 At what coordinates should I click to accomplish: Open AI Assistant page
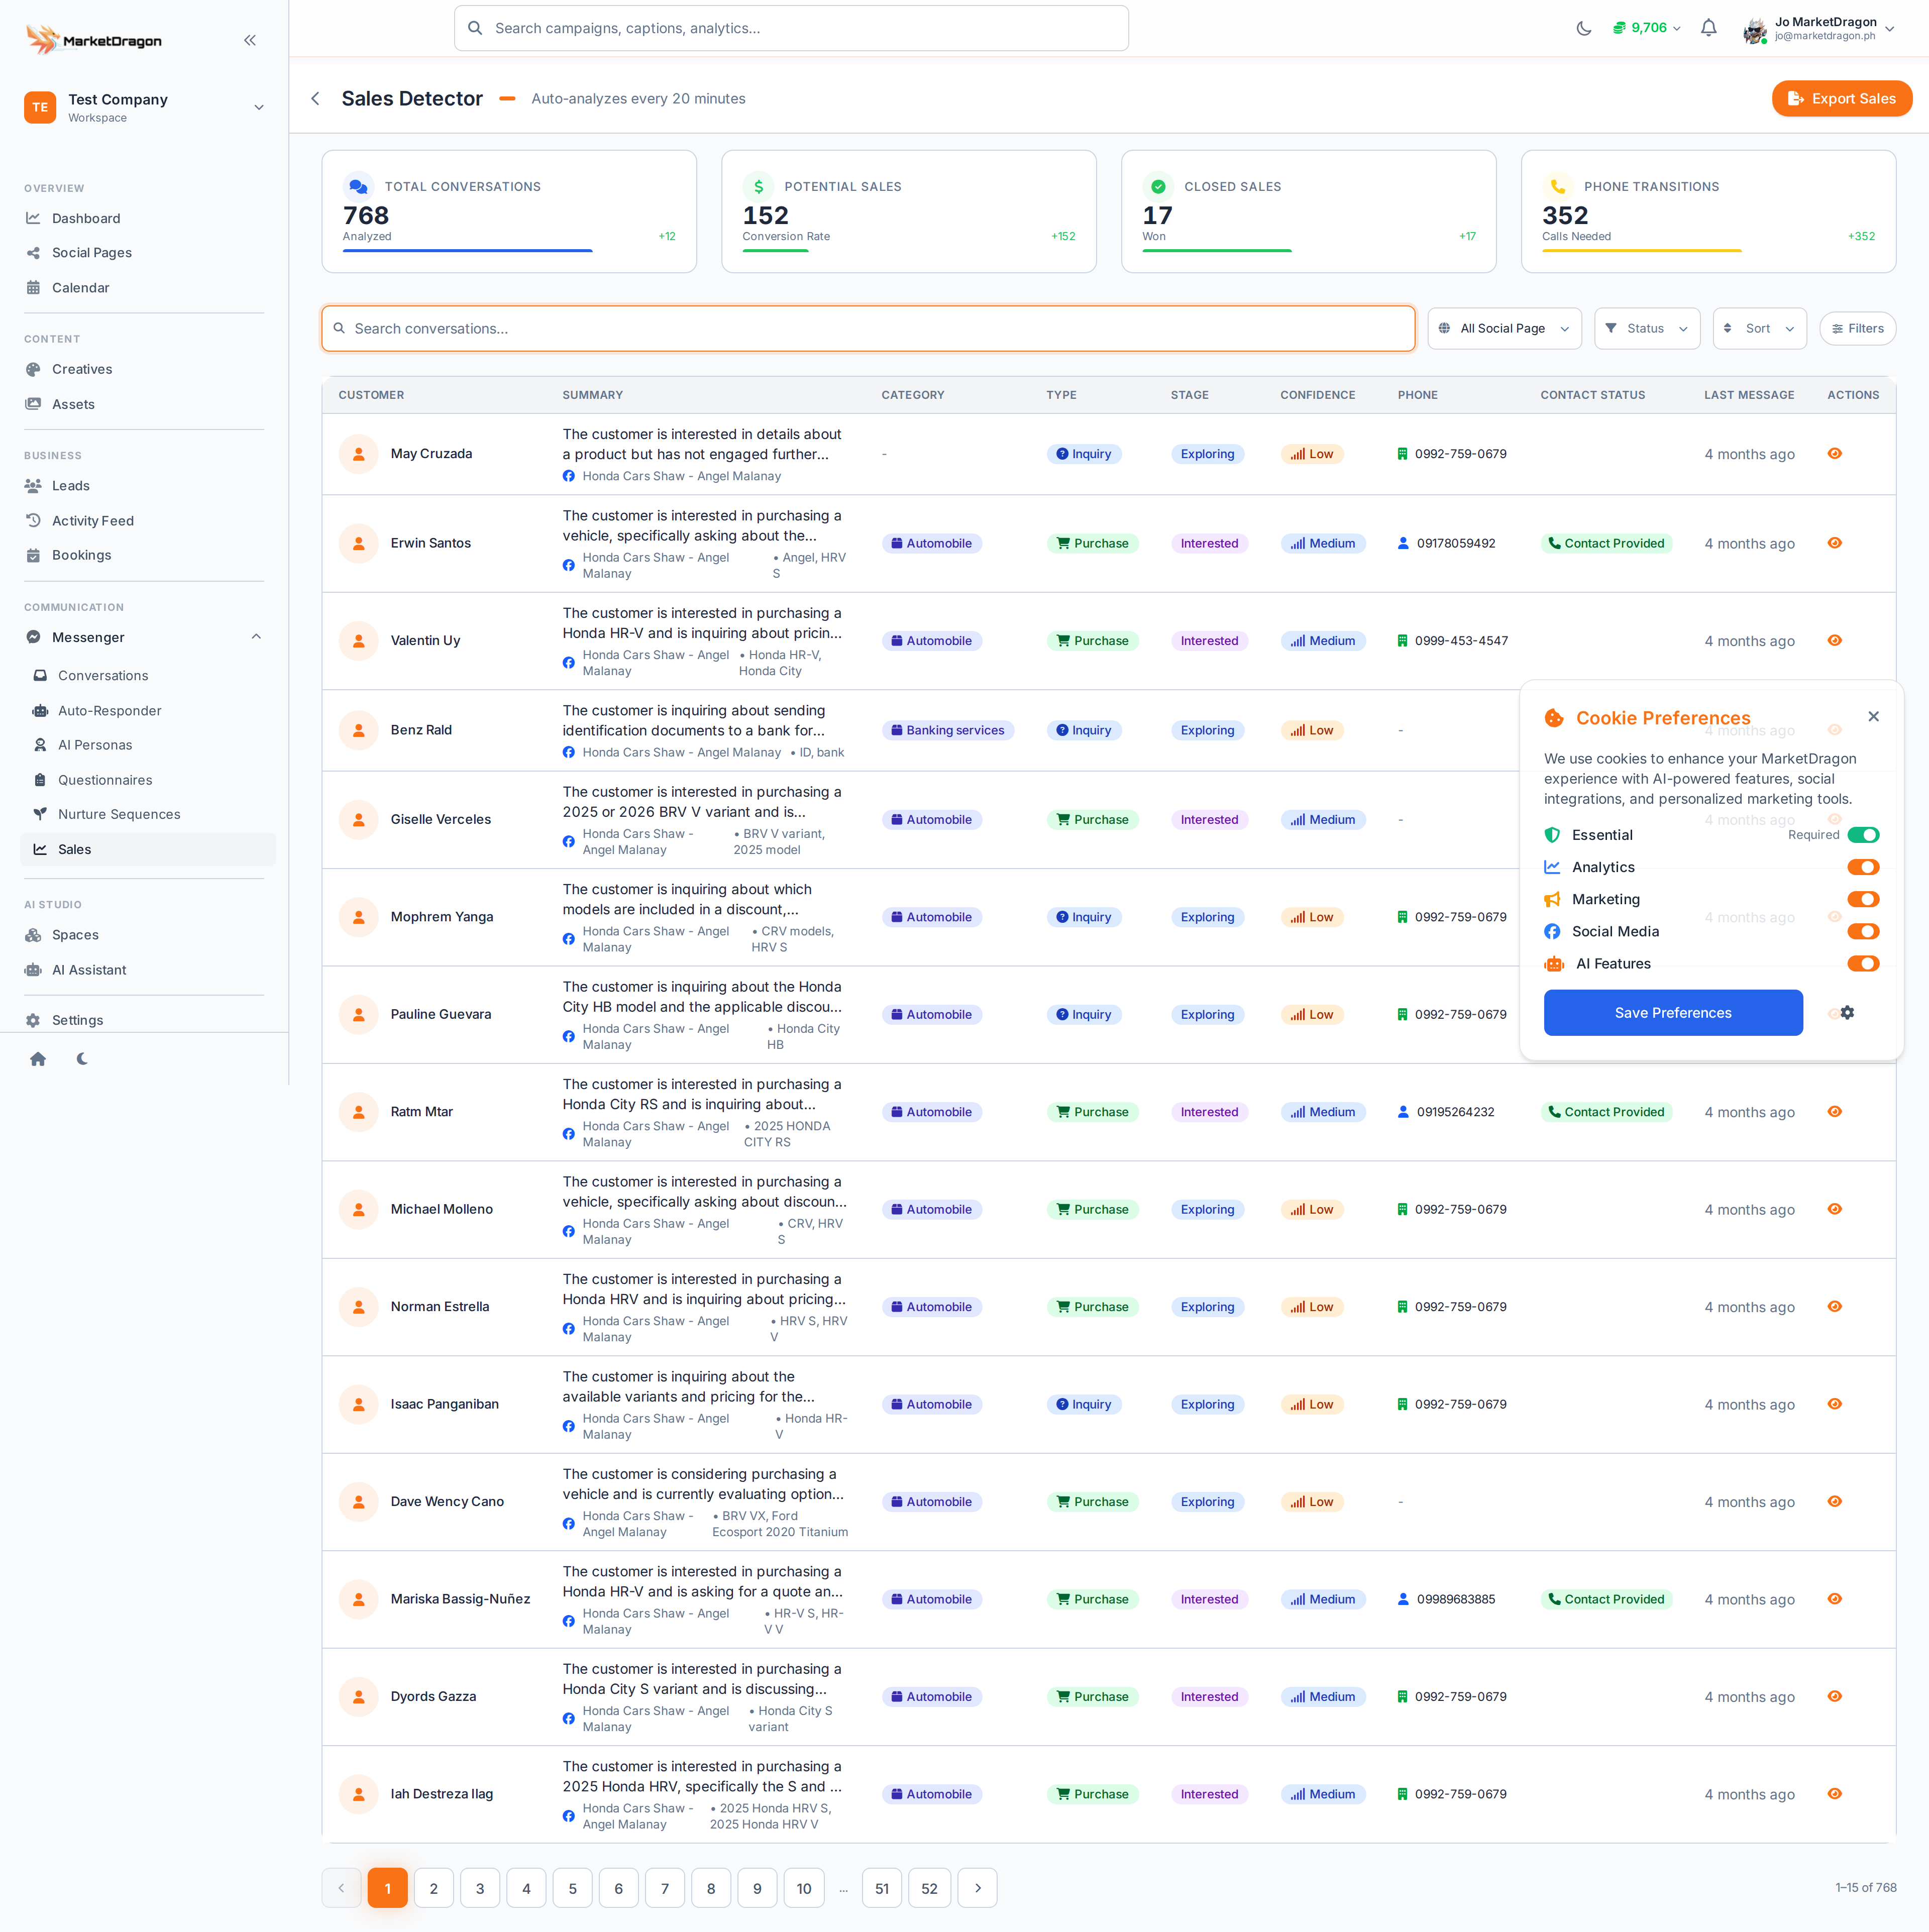click(89, 970)
